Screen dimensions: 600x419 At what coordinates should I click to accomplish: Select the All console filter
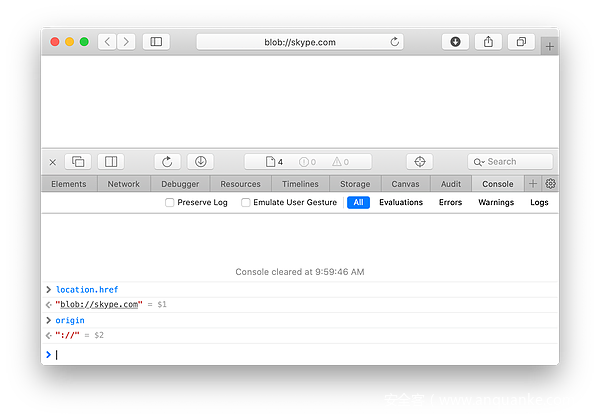coord(358,202)
